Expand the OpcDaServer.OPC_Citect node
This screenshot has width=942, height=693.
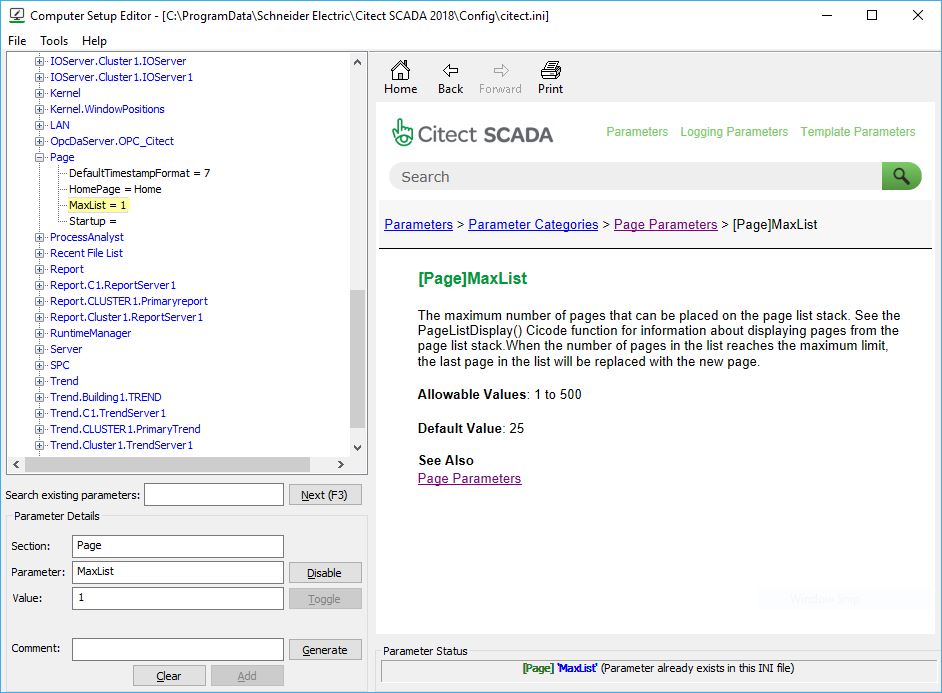tap(40, 141)
